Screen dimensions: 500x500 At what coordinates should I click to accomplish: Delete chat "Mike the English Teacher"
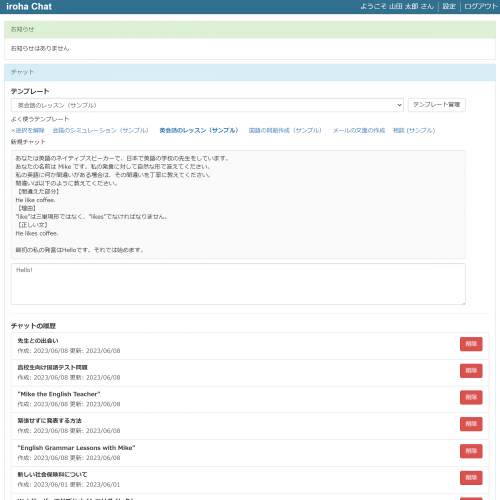pos(471,397)
